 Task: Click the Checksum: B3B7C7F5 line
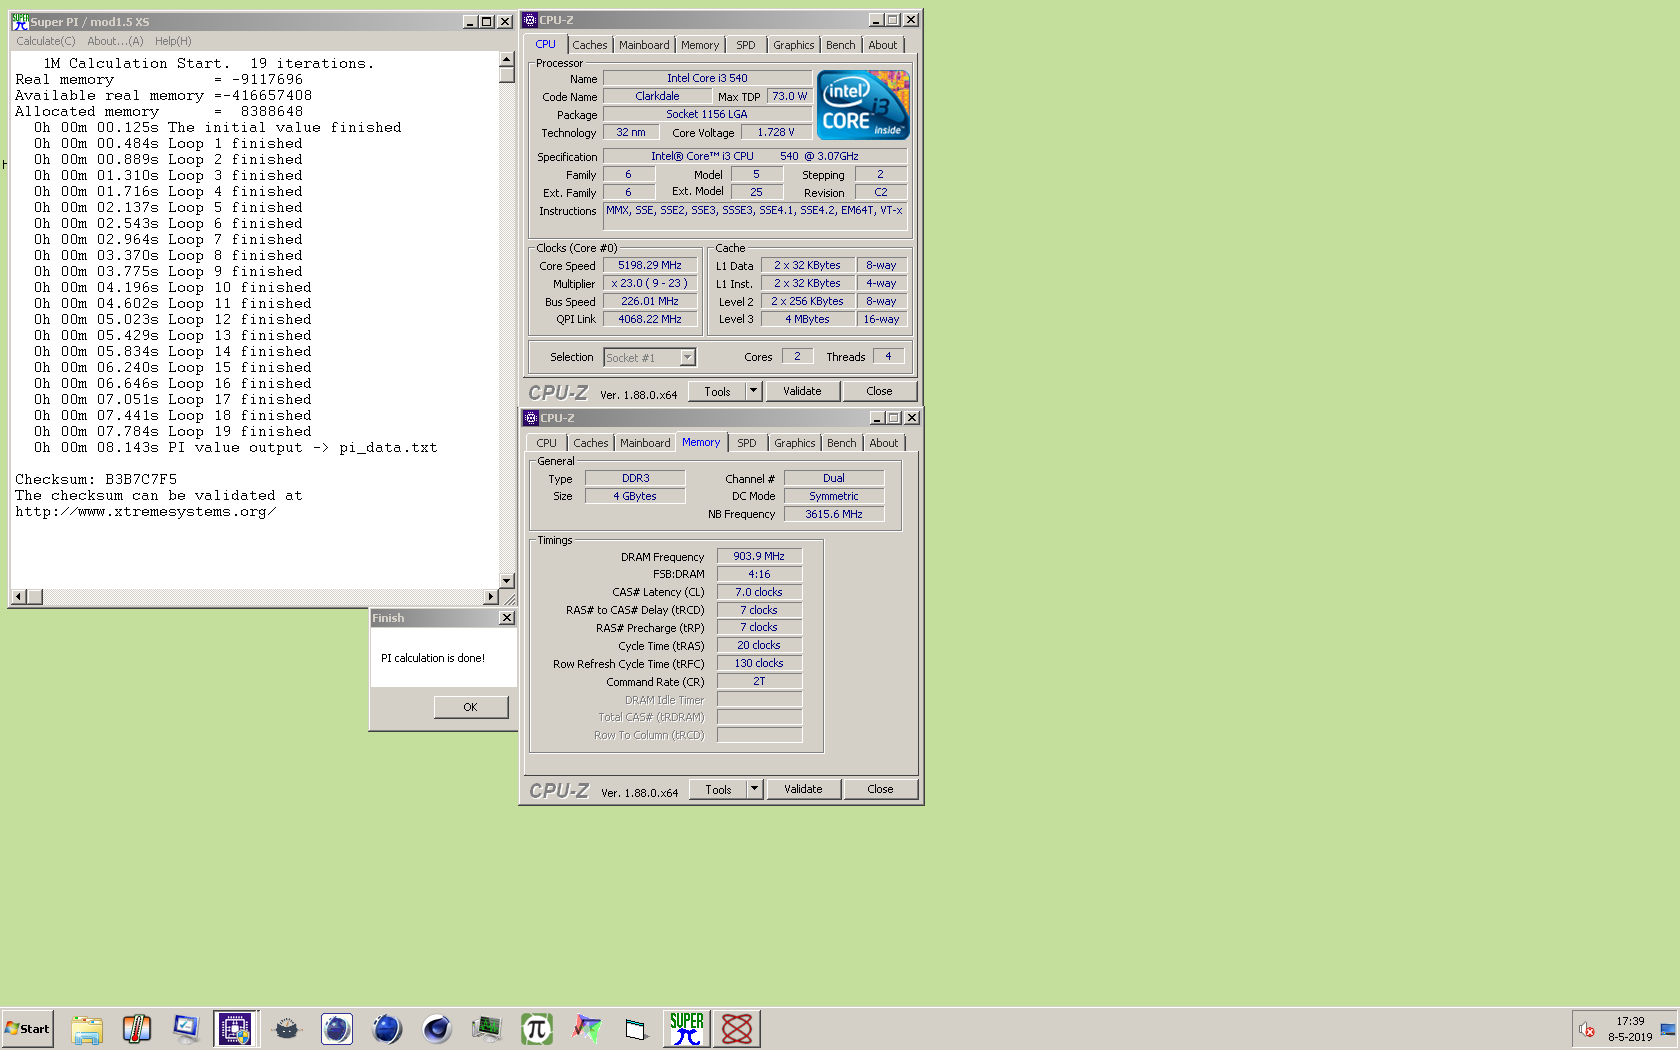click(96, 480)
